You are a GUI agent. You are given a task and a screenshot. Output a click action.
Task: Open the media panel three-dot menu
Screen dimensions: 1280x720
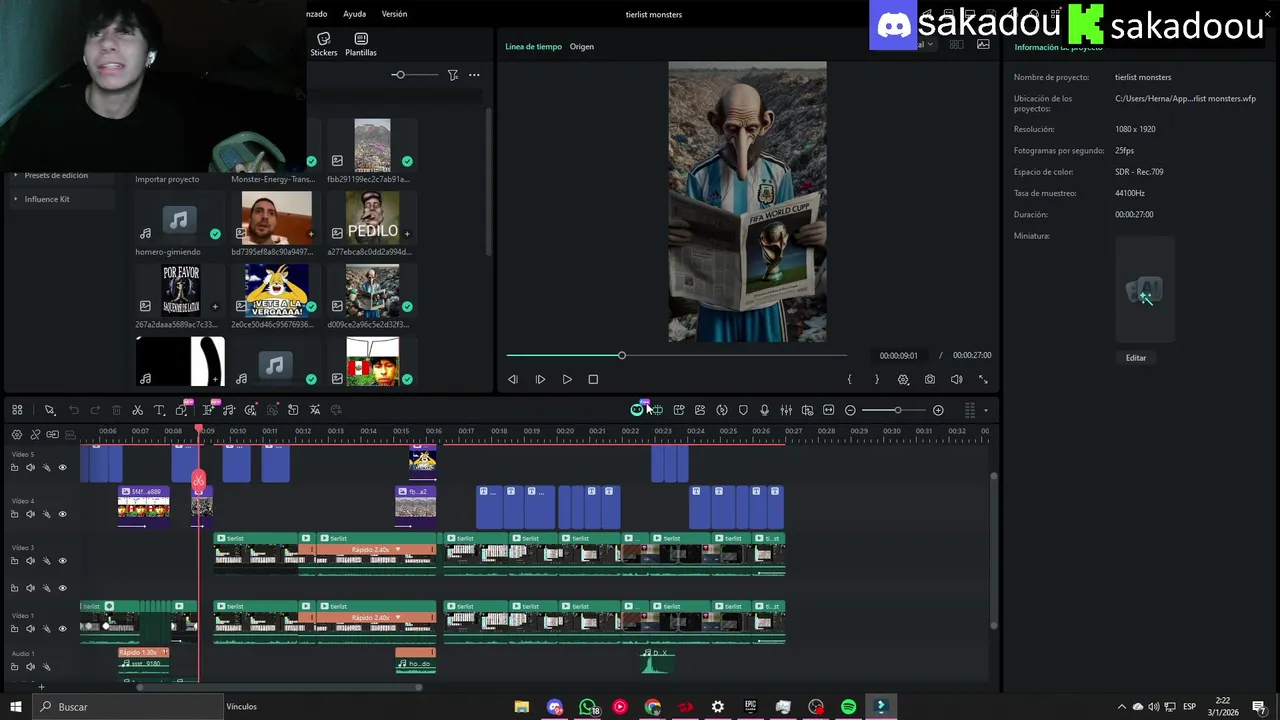point(474,75)
